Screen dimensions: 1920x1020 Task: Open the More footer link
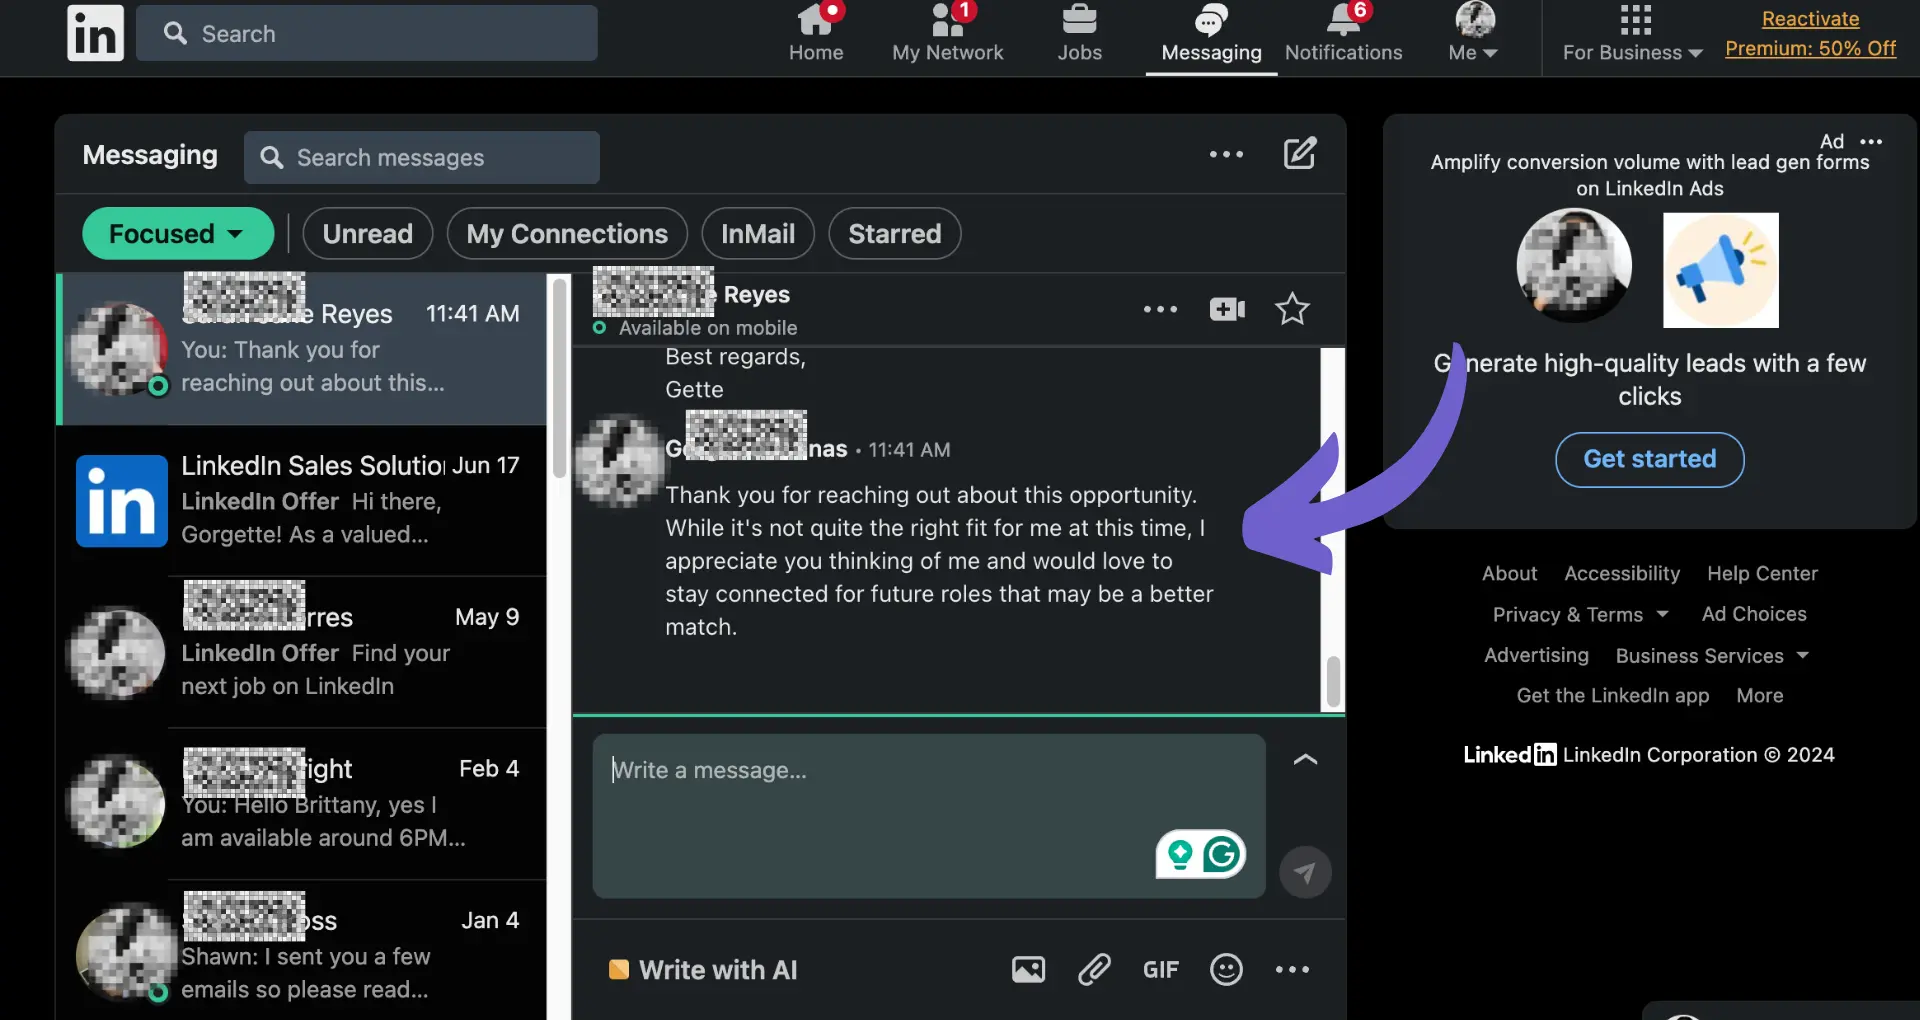pos(1760,696)
